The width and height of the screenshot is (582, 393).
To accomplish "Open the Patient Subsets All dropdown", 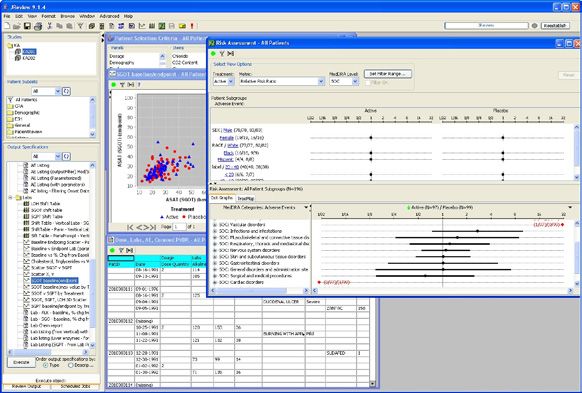I will [46, 91].
